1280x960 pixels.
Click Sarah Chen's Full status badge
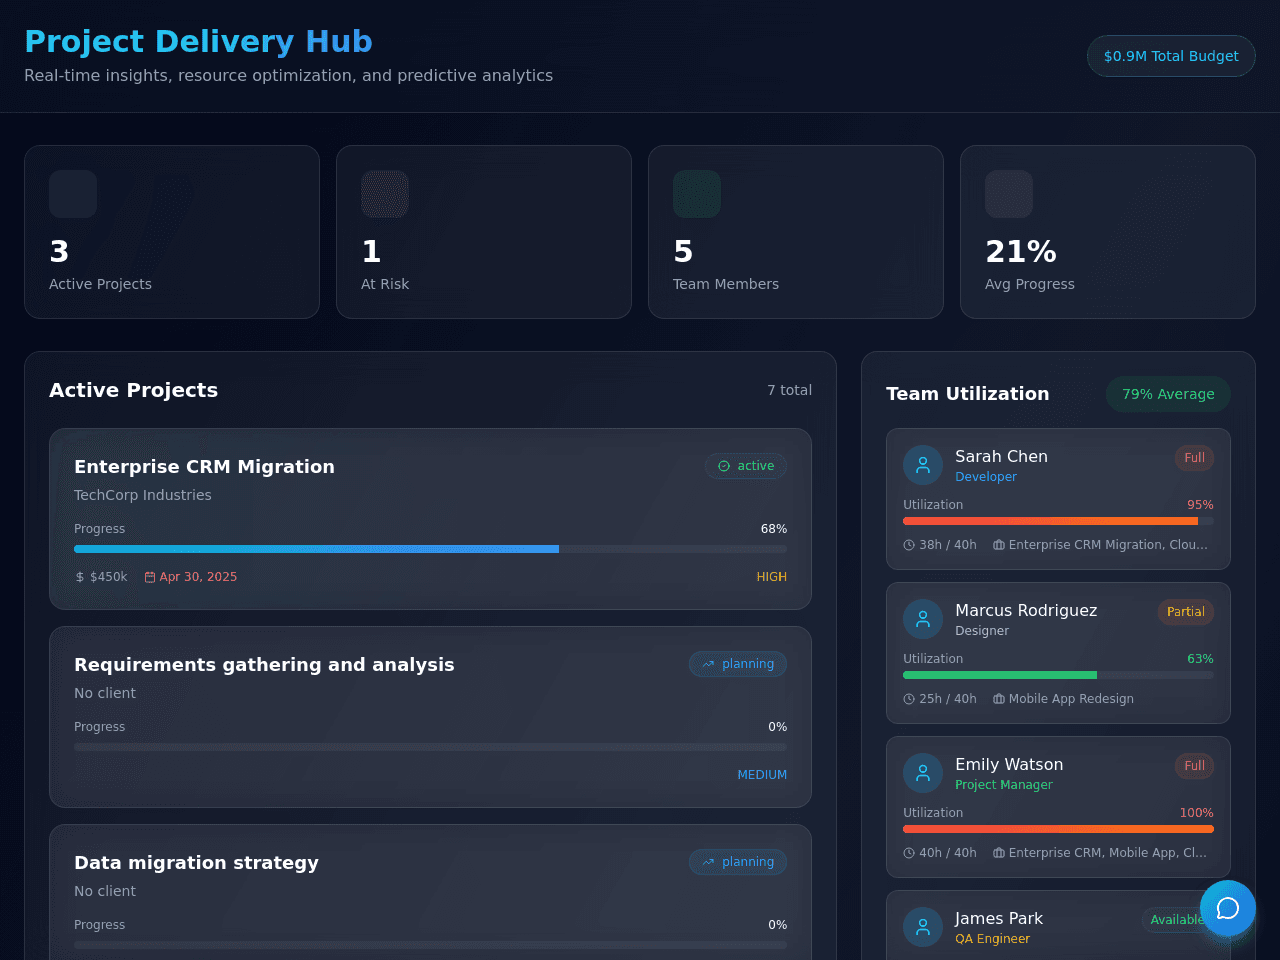click(1194, 458)
